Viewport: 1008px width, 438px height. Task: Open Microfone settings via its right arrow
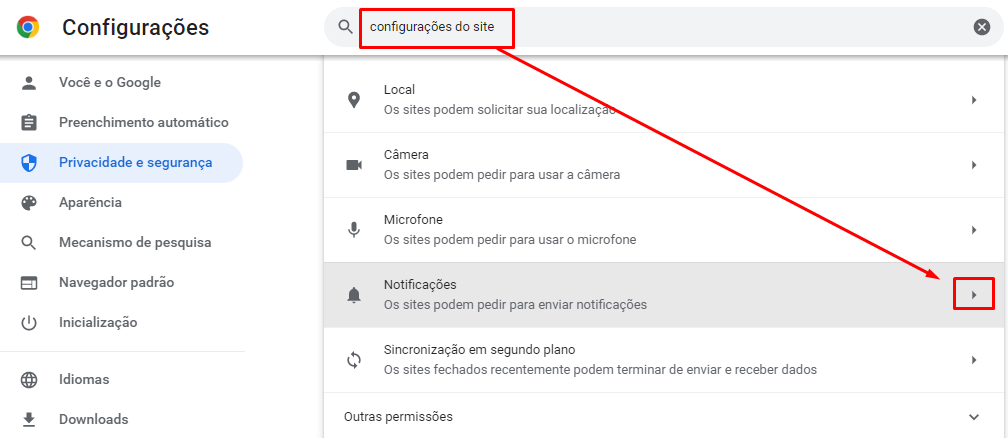974,230
